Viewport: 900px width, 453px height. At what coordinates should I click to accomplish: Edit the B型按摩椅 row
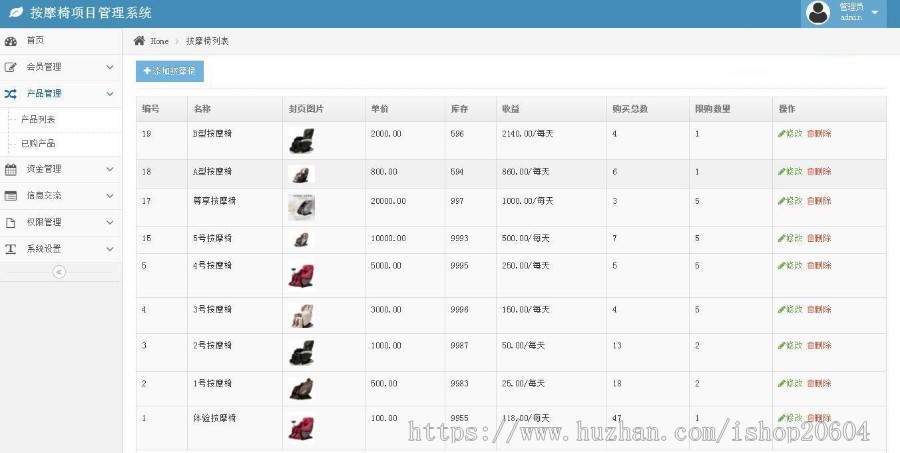(790, 133)
